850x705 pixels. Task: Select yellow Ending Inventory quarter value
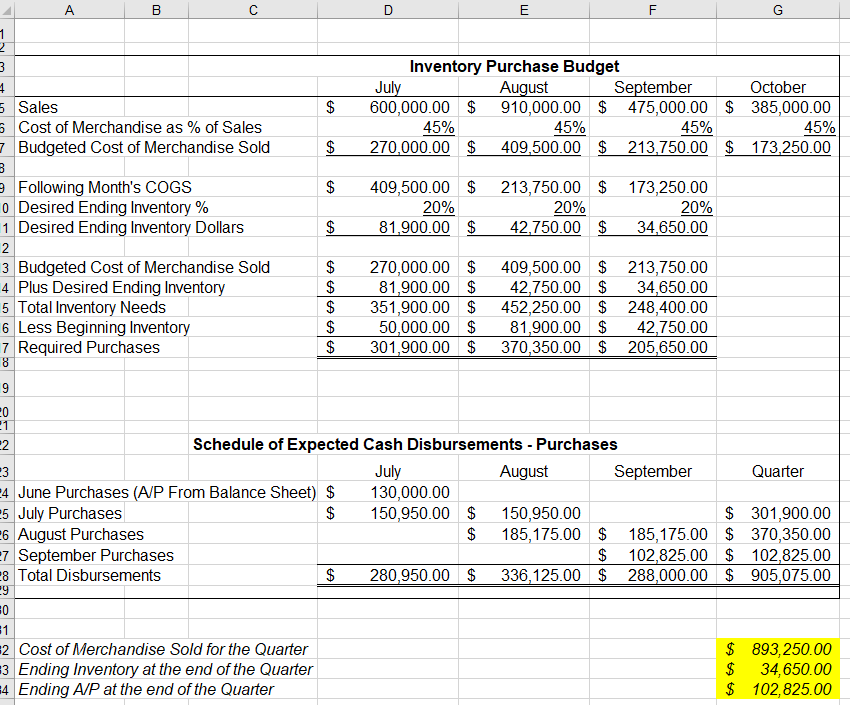[778, 668]
